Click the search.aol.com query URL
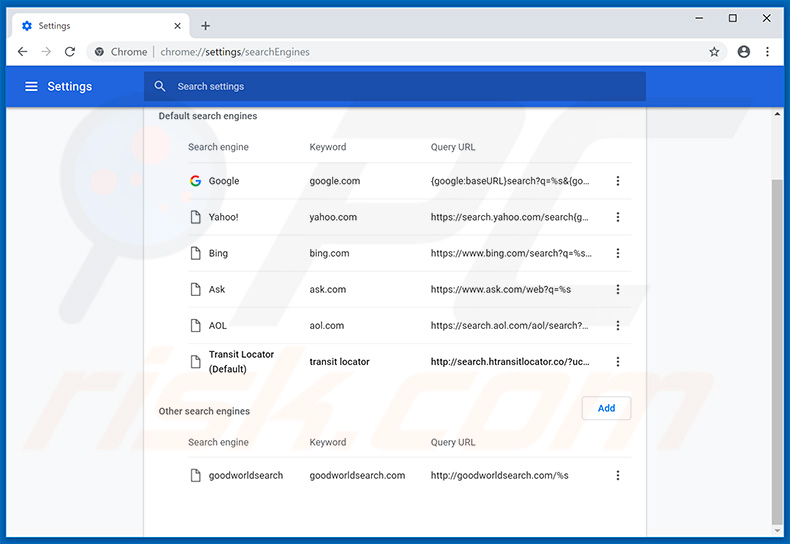The width and height of the screenshot is (790, 544). [x=509, y=326]
